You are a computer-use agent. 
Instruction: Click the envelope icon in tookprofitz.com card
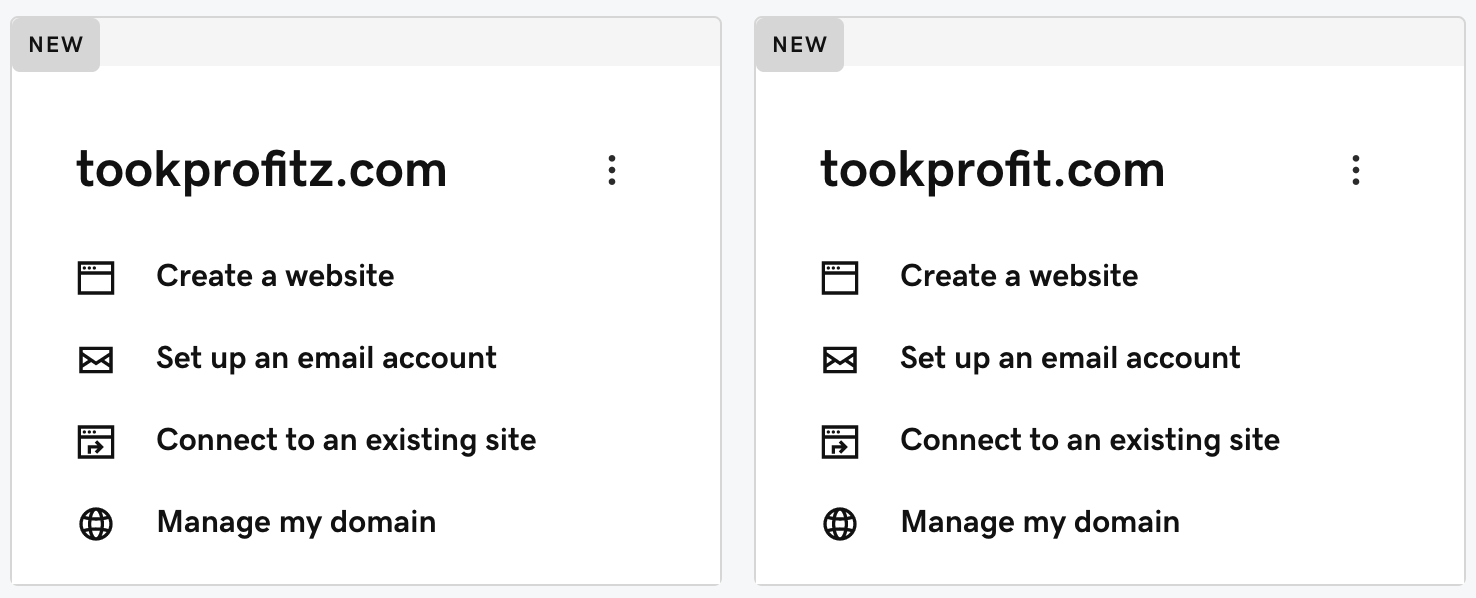pyautogui.click(x=96, y=360)
